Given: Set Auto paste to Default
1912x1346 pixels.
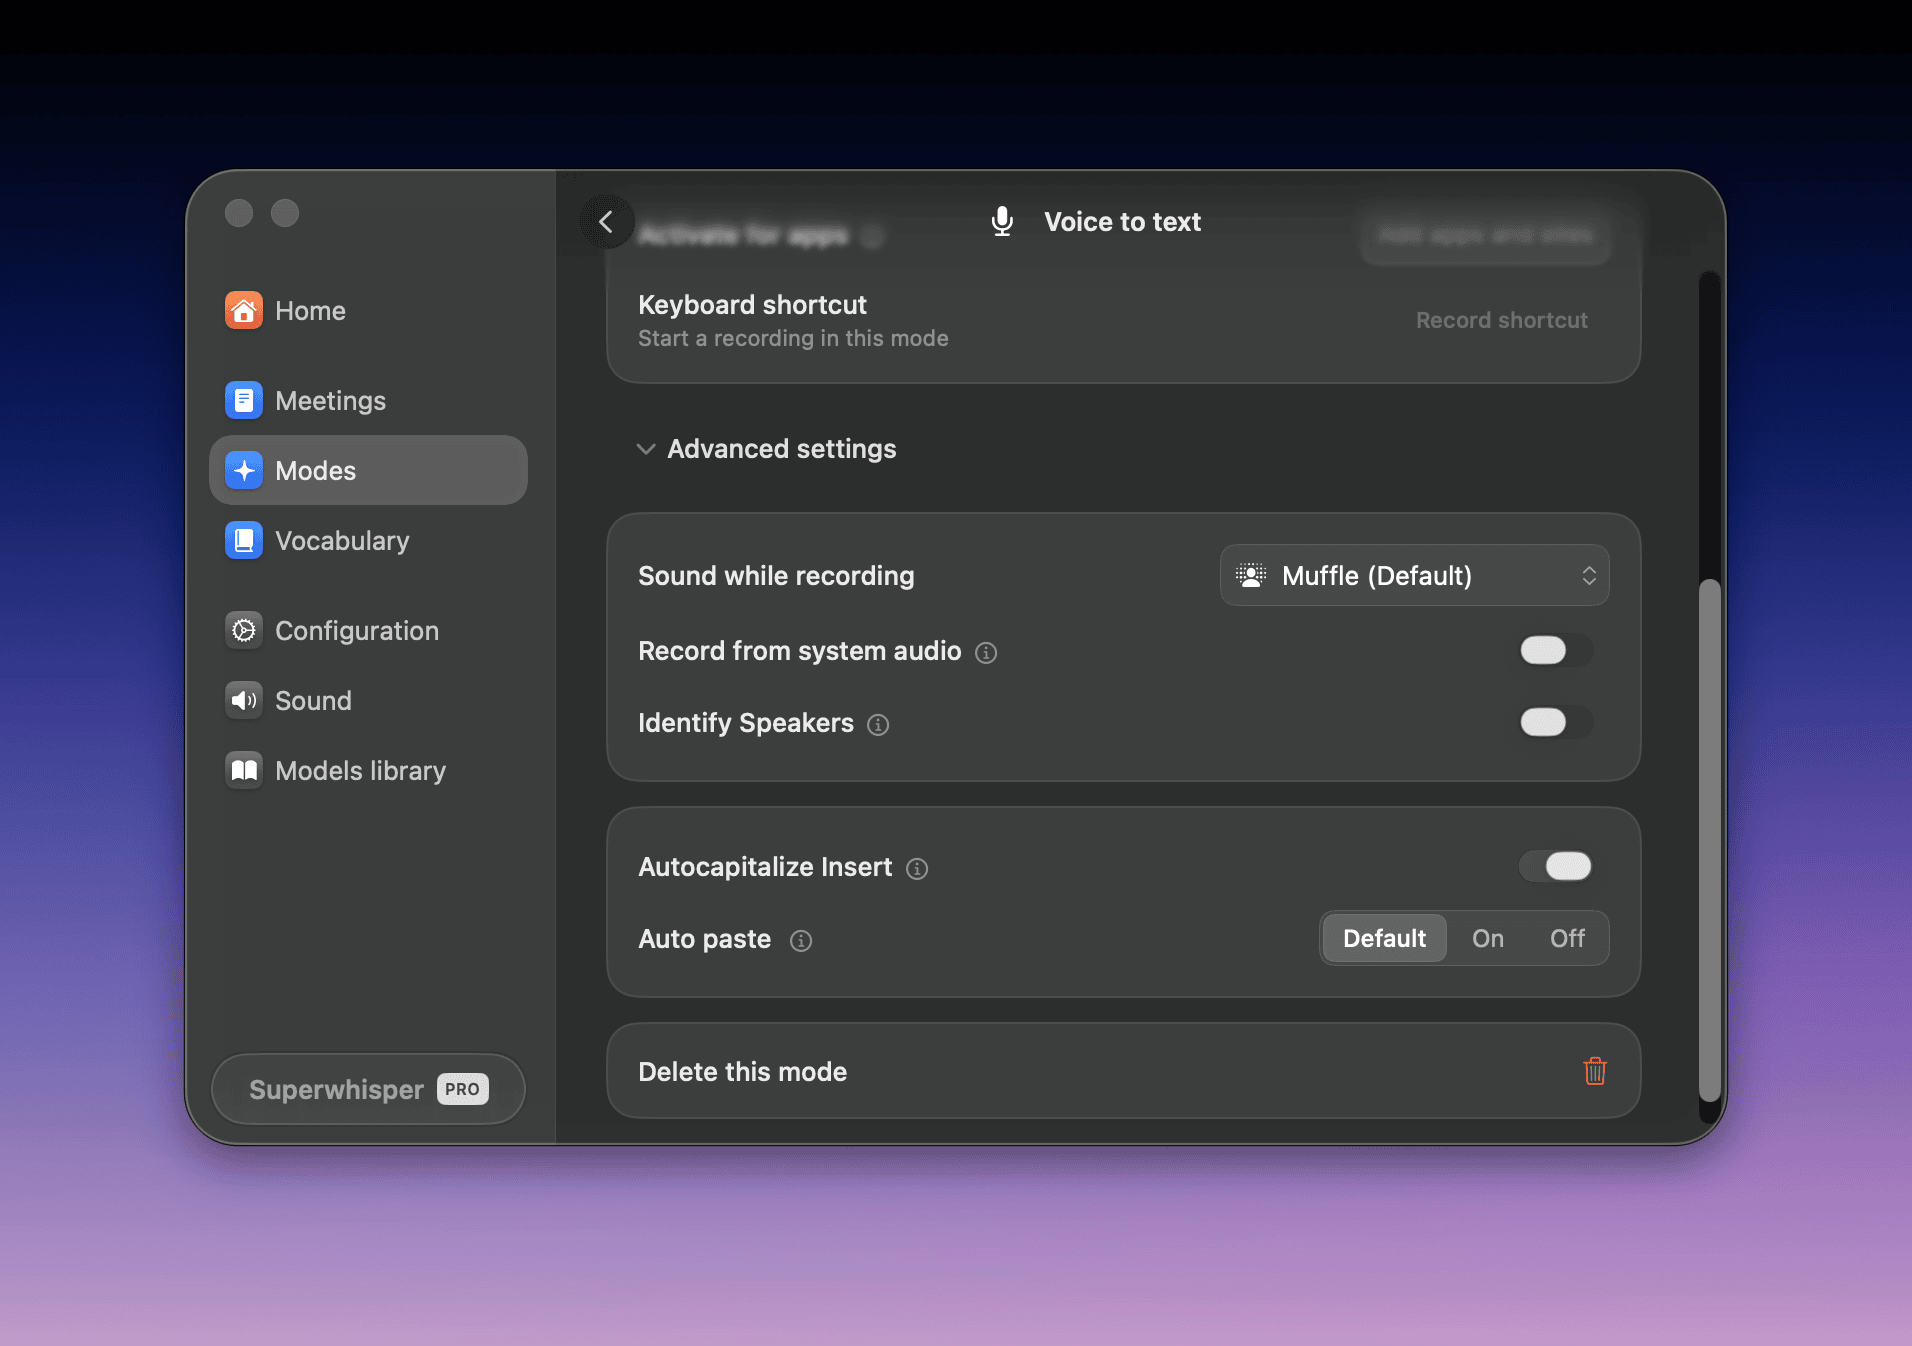Looking at the screenshot, I should tap(1384, 939).
